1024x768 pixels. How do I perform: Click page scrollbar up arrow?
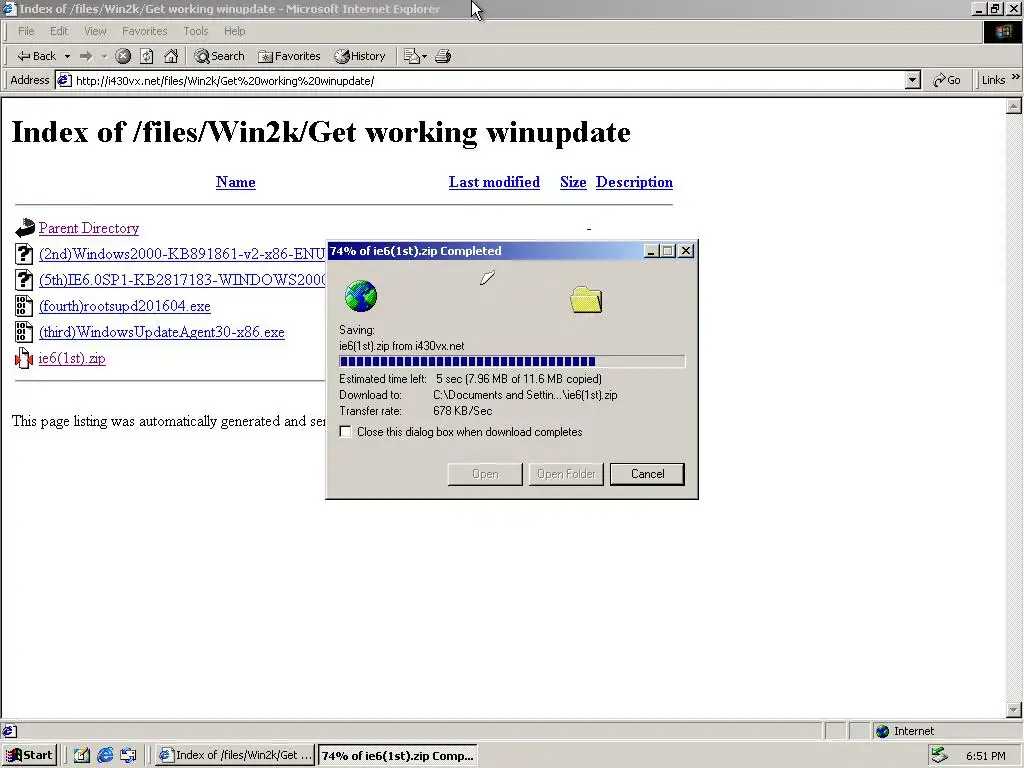click(x=1014, y=106)
